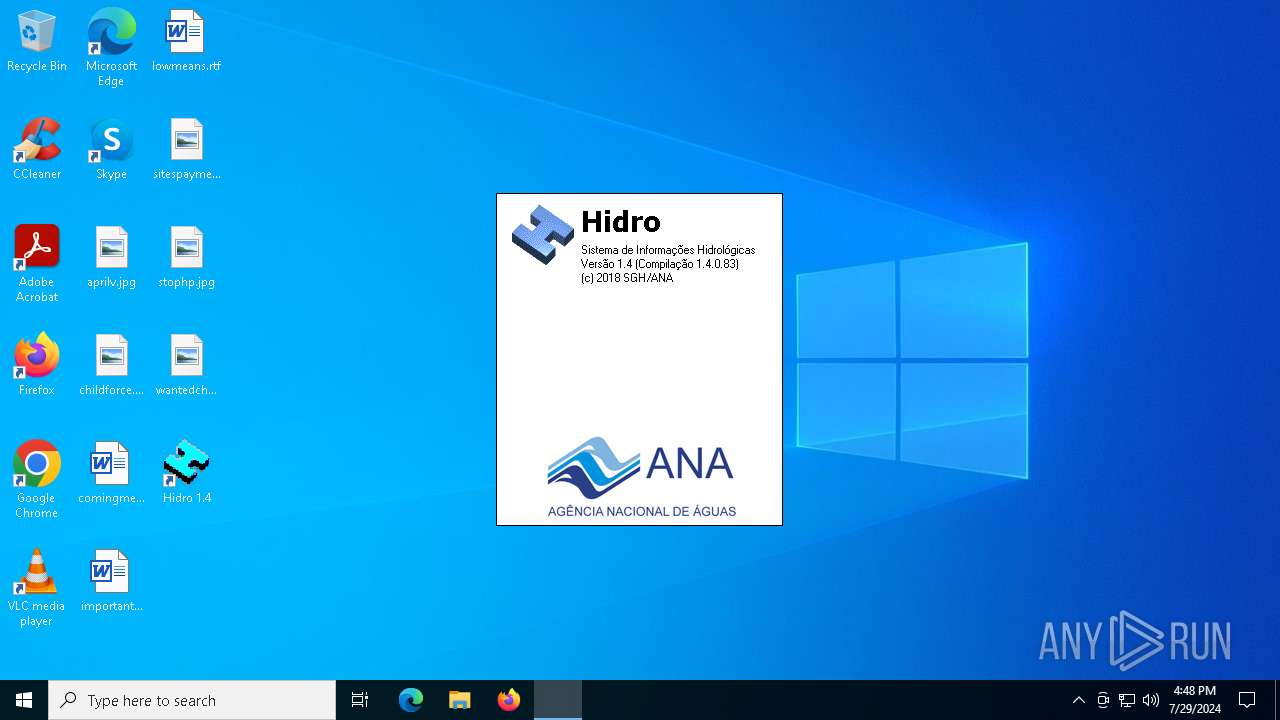Select the important Word document

coord(111,581)
